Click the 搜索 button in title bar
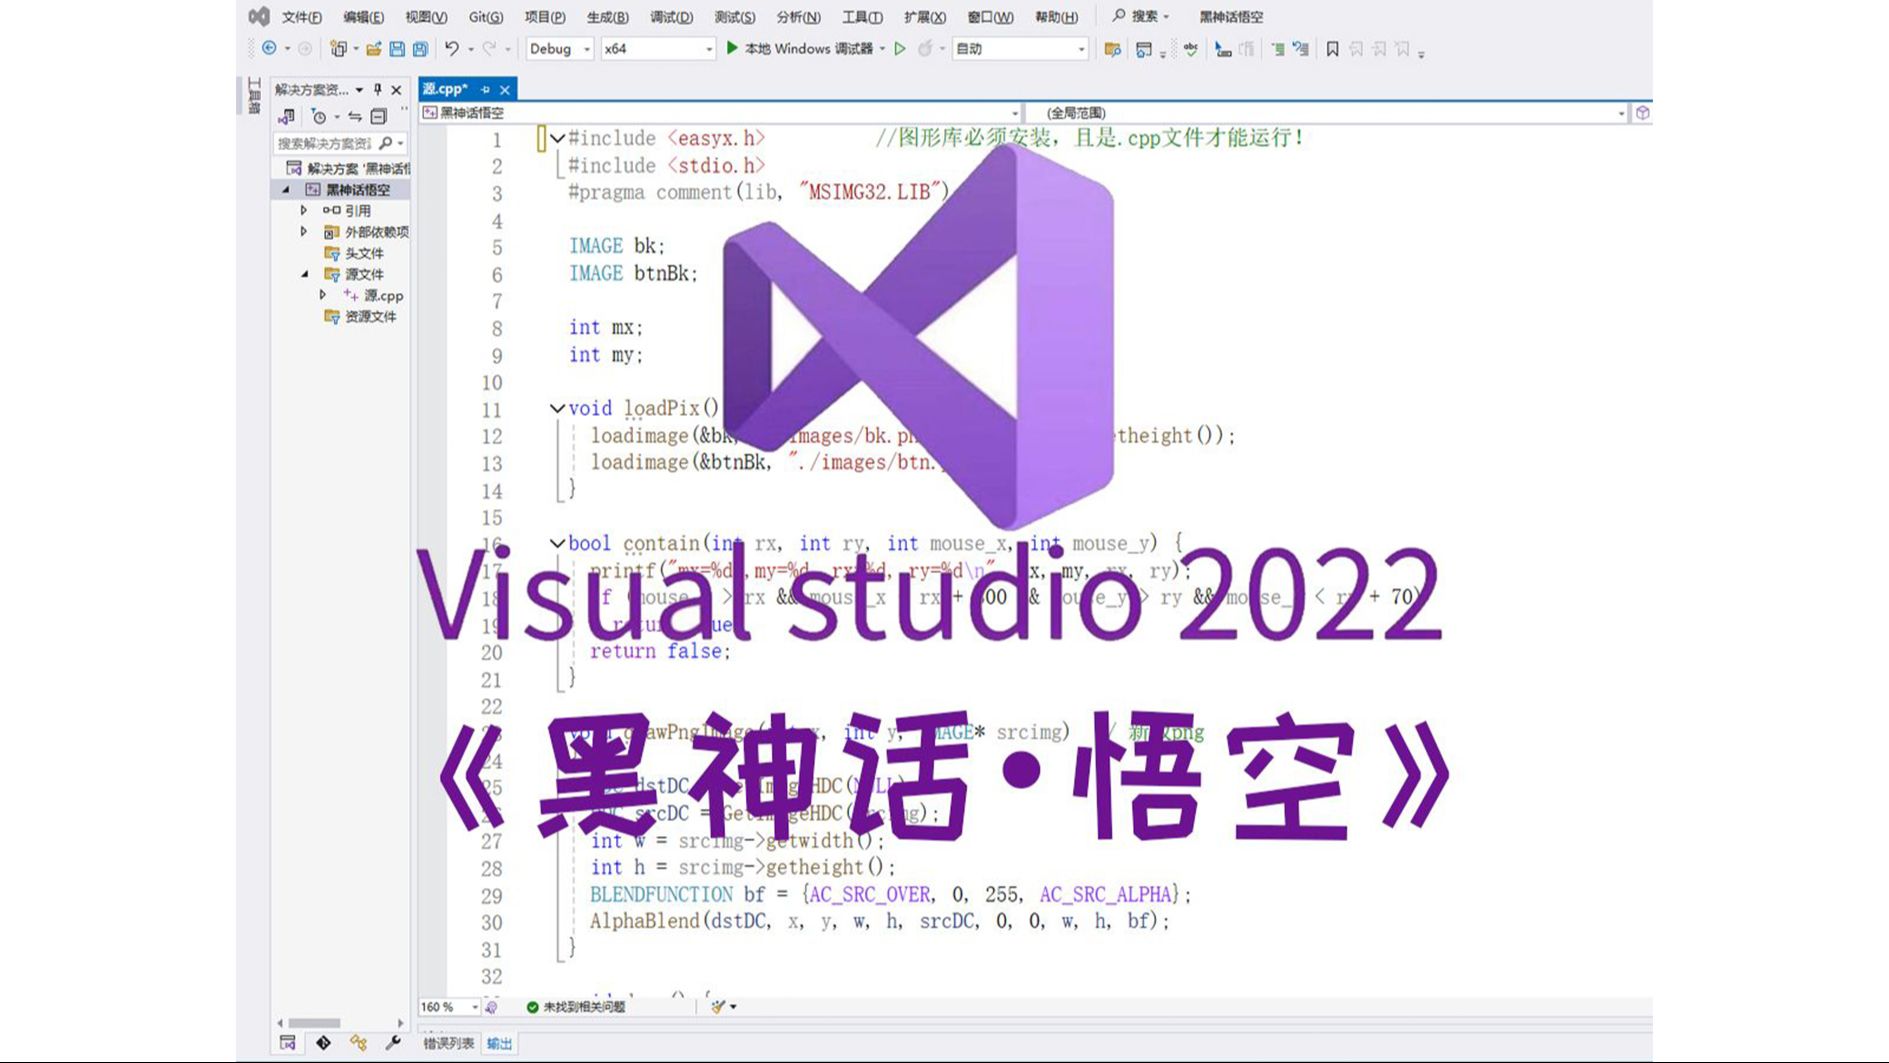Viewport: 1889px width, 1063px height. pyautogui.click(x=1141, y=16)
